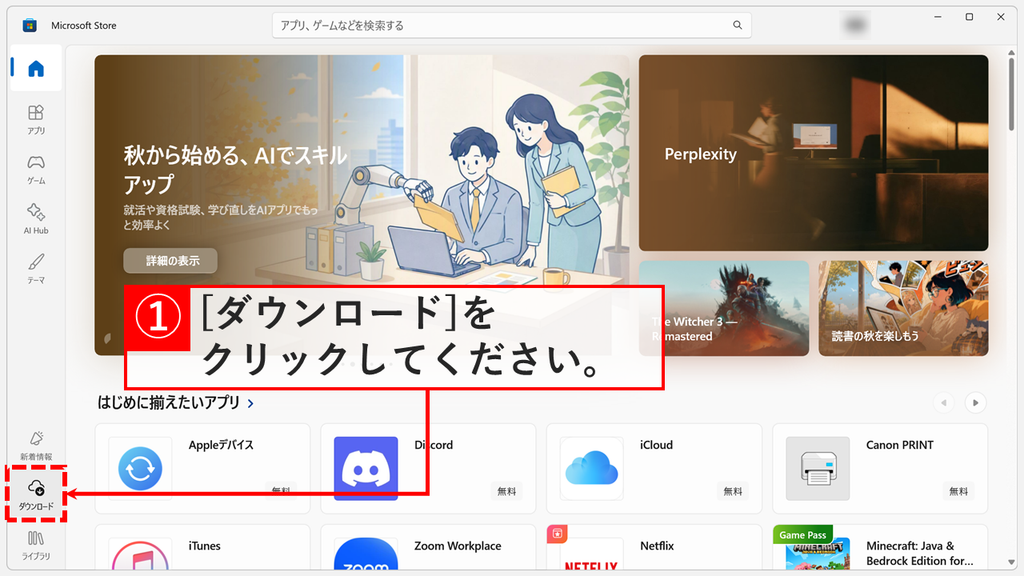Screen dimensions: 1024x576
Task: Click the search magnifier icon
Action: (x=737, y=25)
